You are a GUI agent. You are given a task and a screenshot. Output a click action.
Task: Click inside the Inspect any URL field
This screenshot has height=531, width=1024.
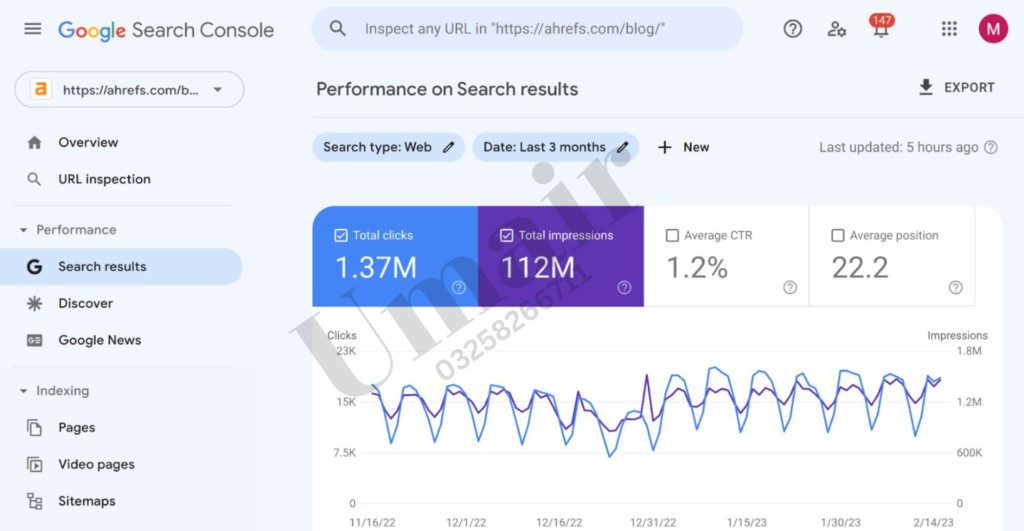[528, 29]
